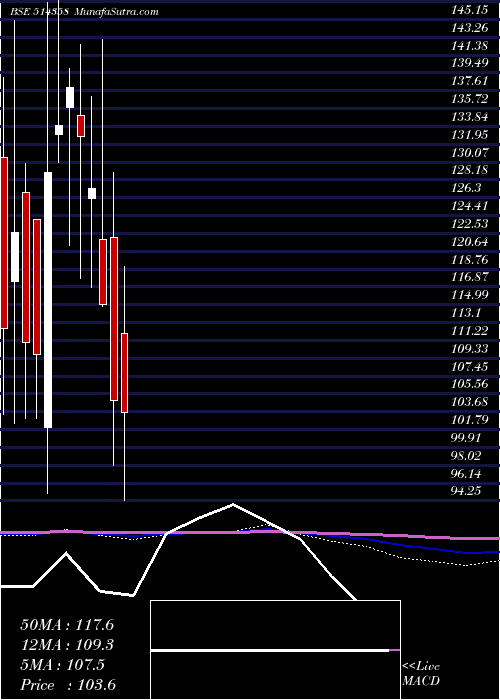Click the 141.38 price axis label
The image size is (500, 700).
click(x=472, y=46)
